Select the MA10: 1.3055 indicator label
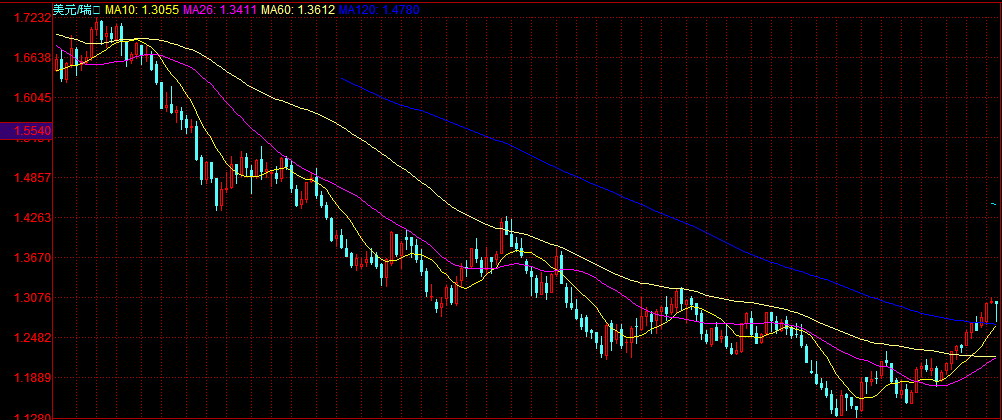Screen dimensions: 1002x420 tap(143, 10)
